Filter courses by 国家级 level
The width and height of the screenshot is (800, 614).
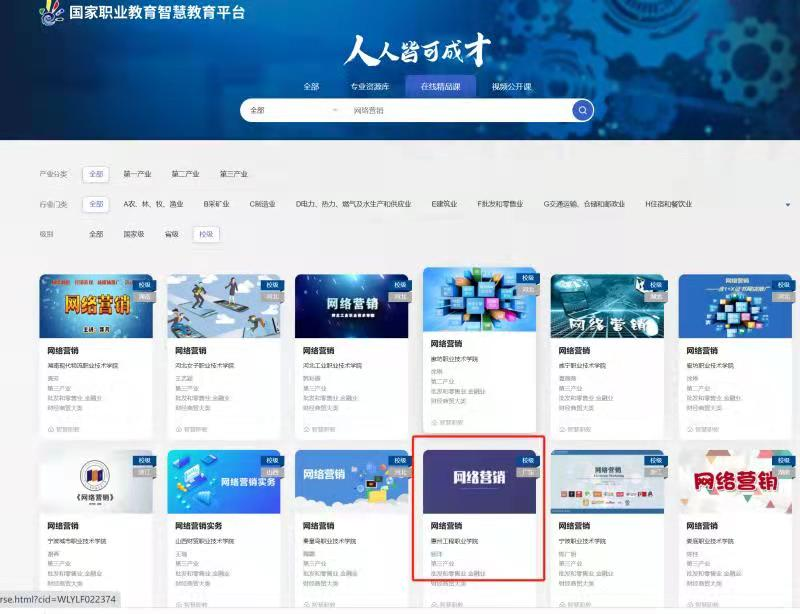(x=134, y=234)
